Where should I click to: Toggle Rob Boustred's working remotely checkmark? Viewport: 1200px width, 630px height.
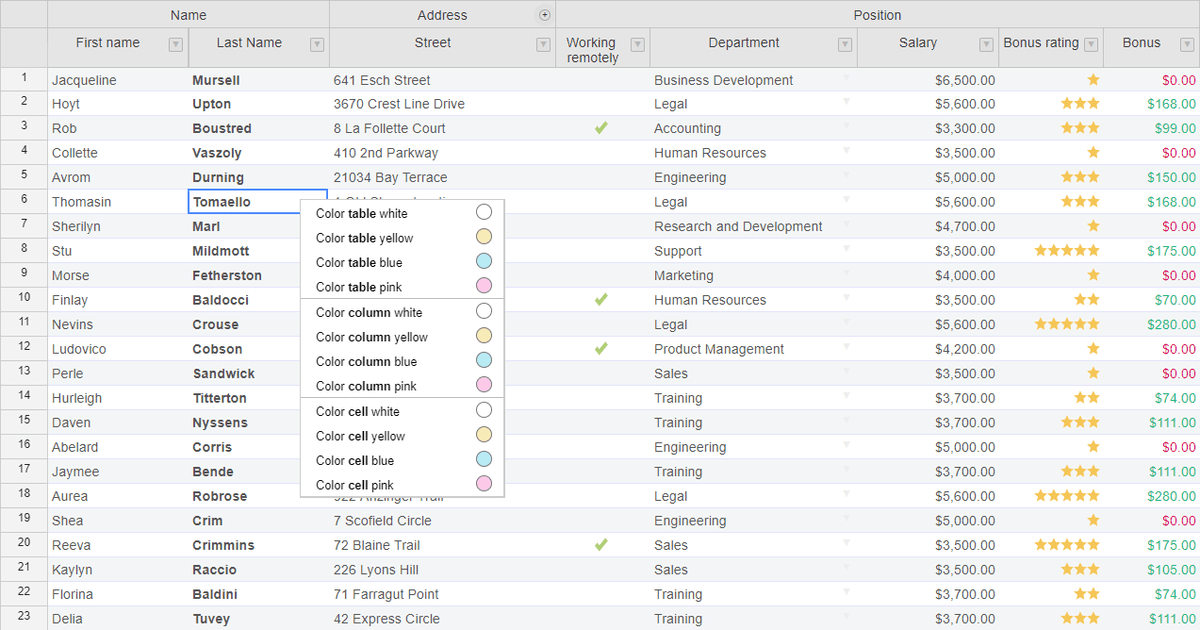coord(601,128)
